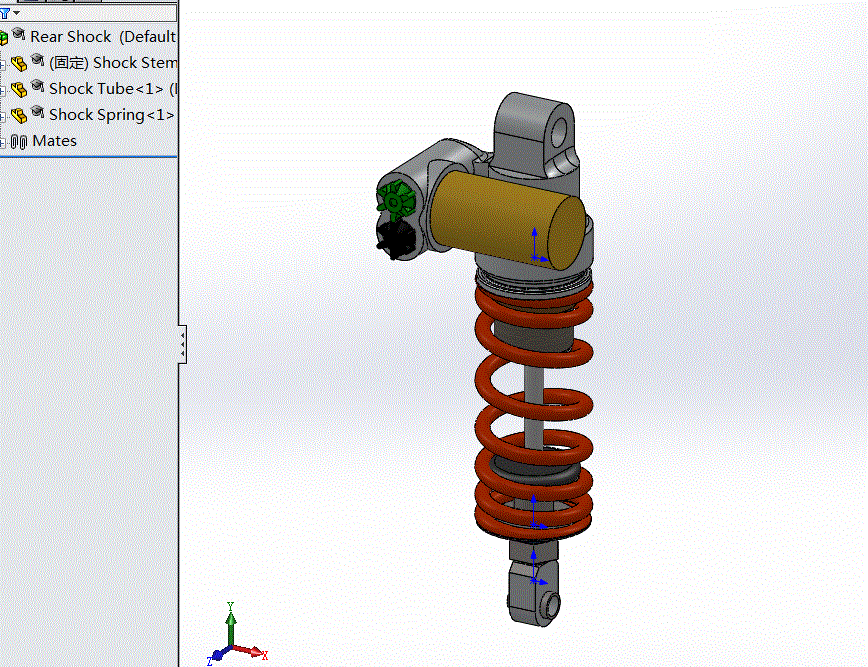This screenshot has width=868, height=667.
Task: Click the graduation cap icon beside Shock Spring<1>
Action: pyautogui.click(x=38, y=112)
